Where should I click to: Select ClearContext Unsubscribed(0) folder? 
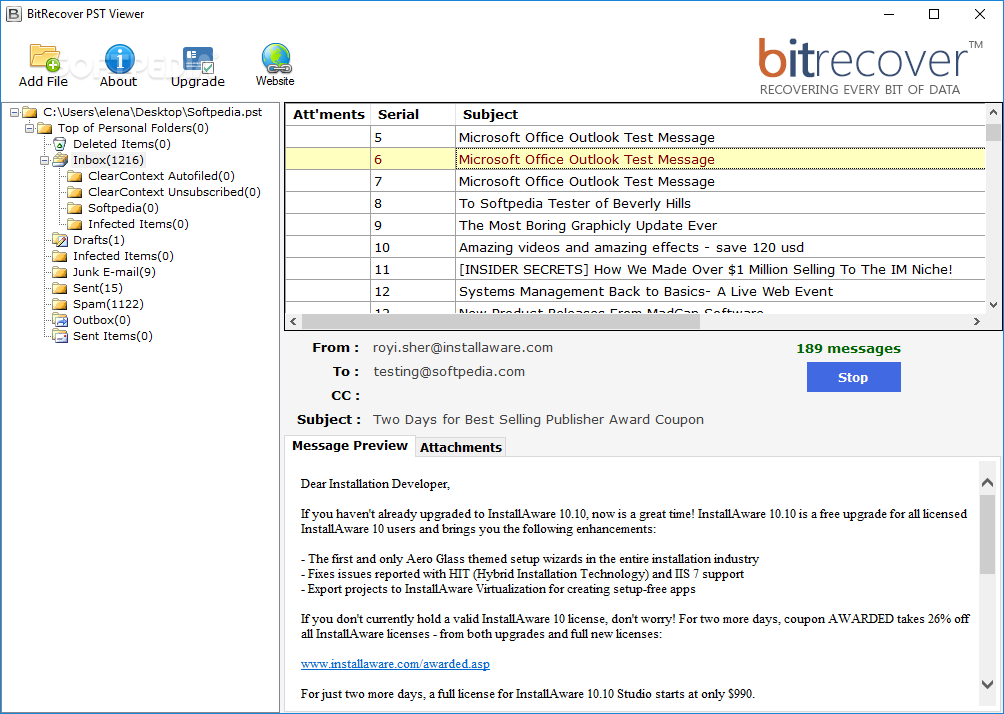[174, 192]
